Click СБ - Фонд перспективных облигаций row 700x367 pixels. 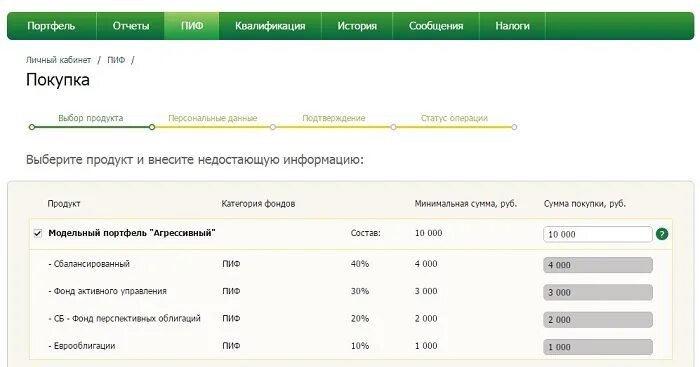pyautogui.click(x=350, y=318)
